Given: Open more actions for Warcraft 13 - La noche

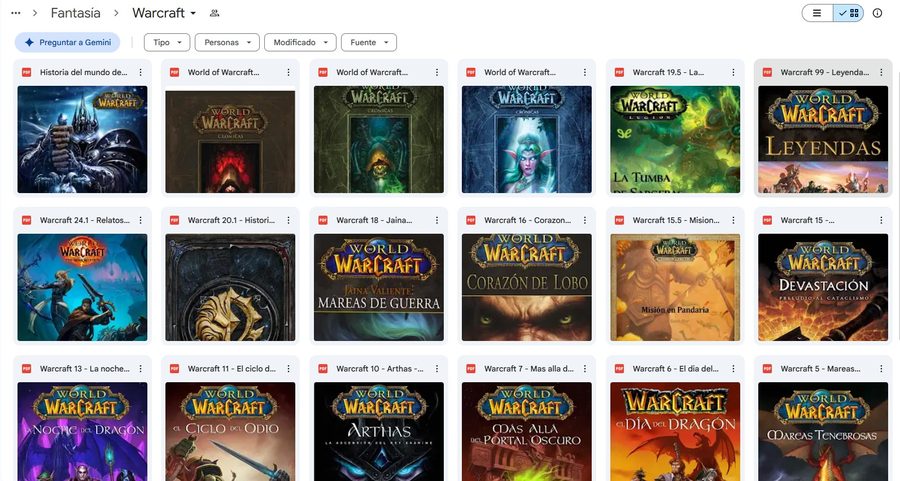Looking at the screenshot, I should click(x=141, y=368).
